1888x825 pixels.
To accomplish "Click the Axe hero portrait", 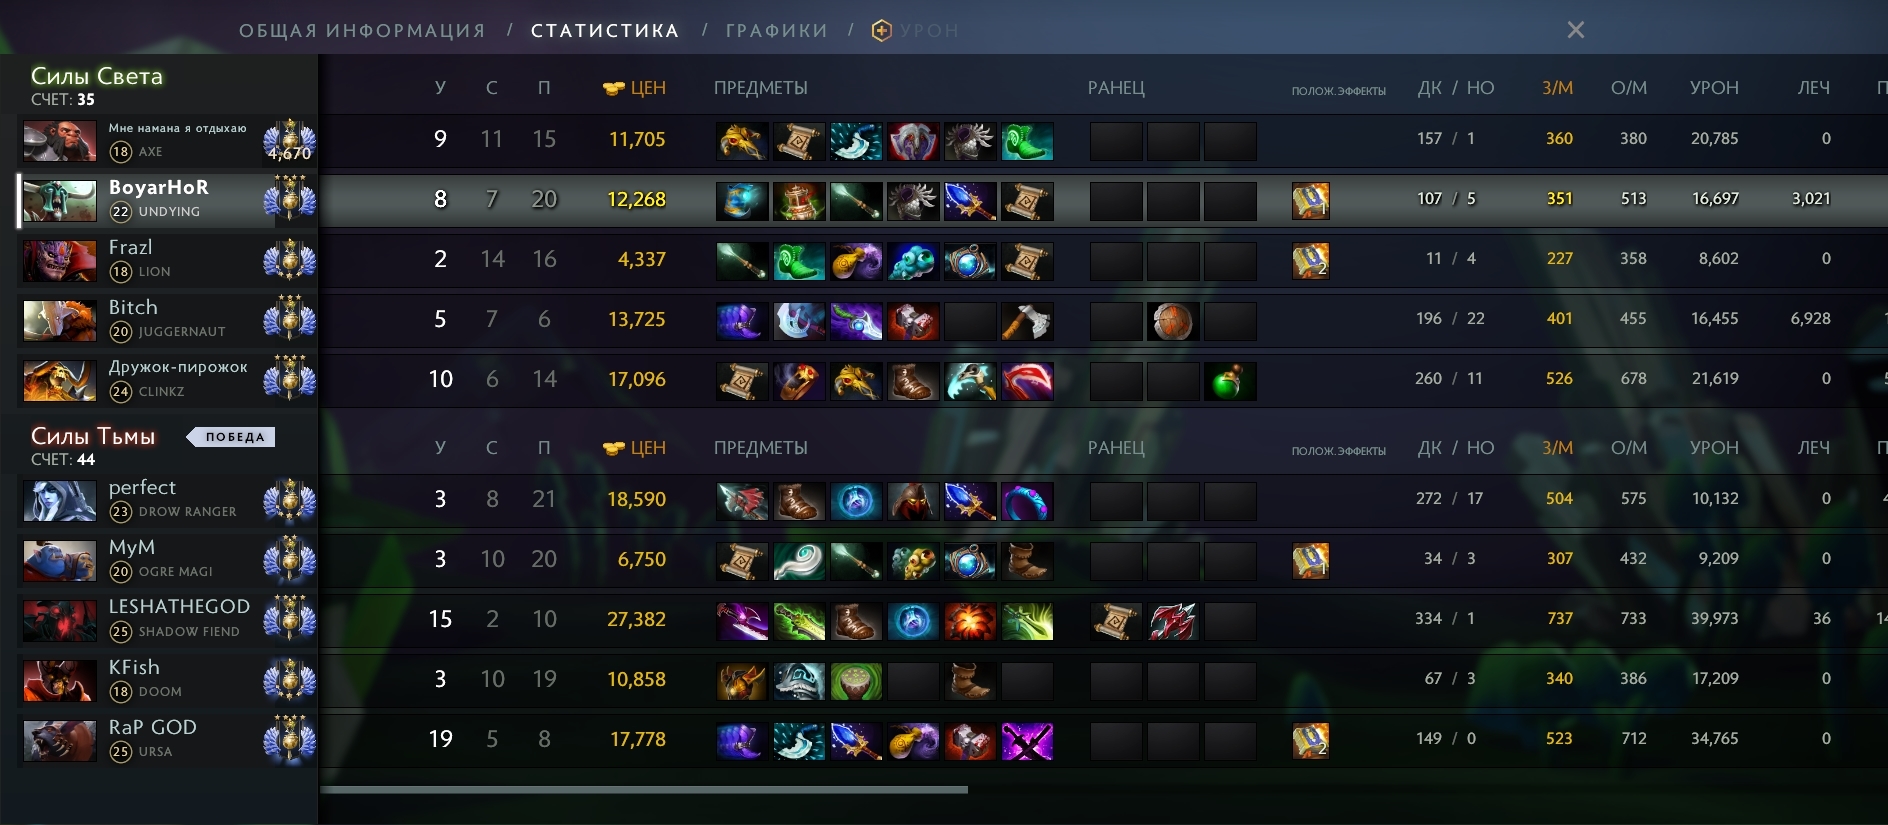I will [x=60, y=141].
